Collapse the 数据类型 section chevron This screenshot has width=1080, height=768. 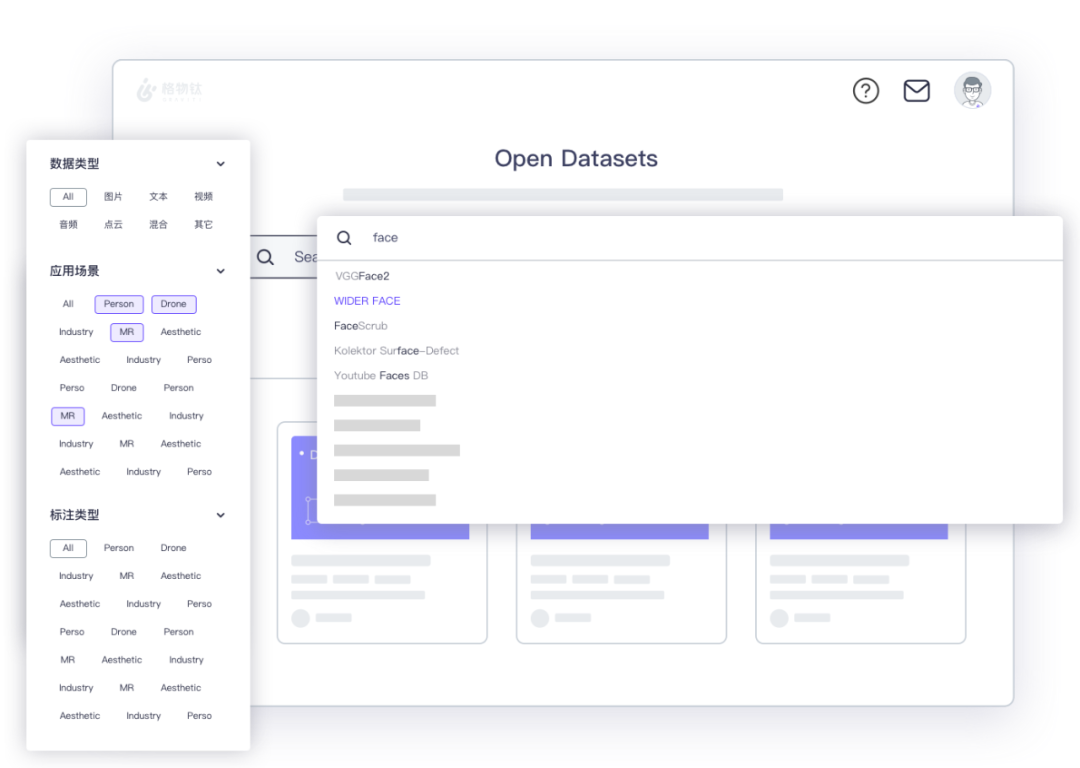click(220, 164)
